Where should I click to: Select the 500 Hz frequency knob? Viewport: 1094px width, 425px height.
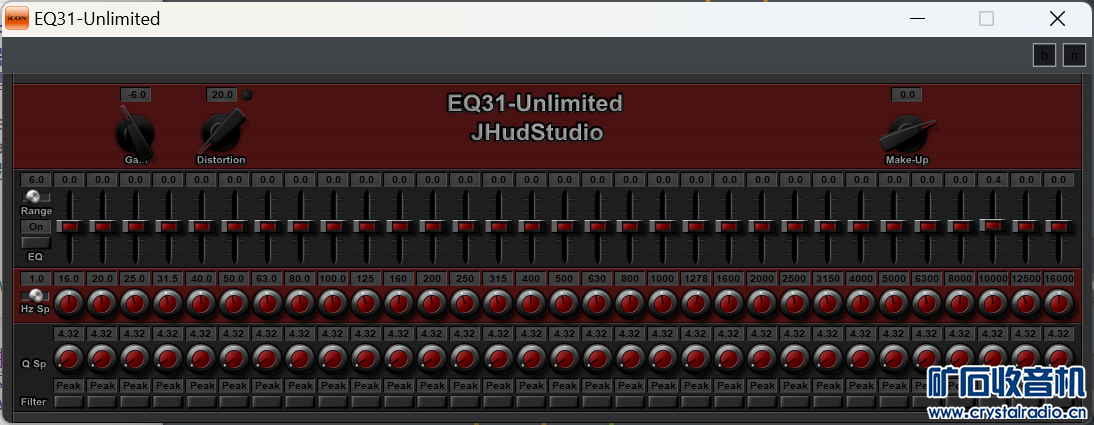coord(564,304)
